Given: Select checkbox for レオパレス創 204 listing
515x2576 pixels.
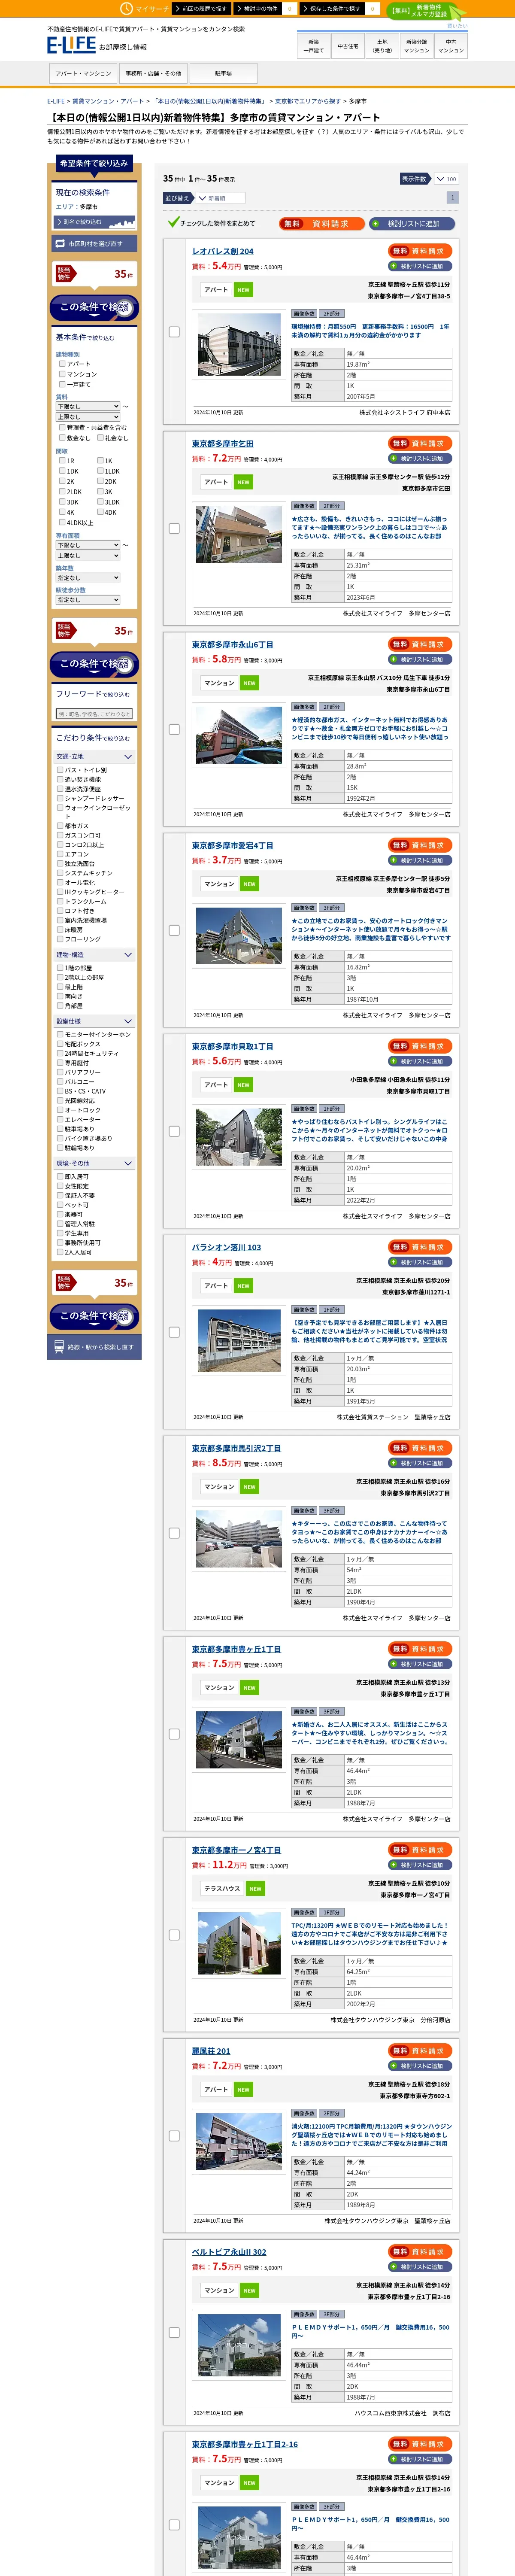Looking at the screenshot, I should click(174, 332).
